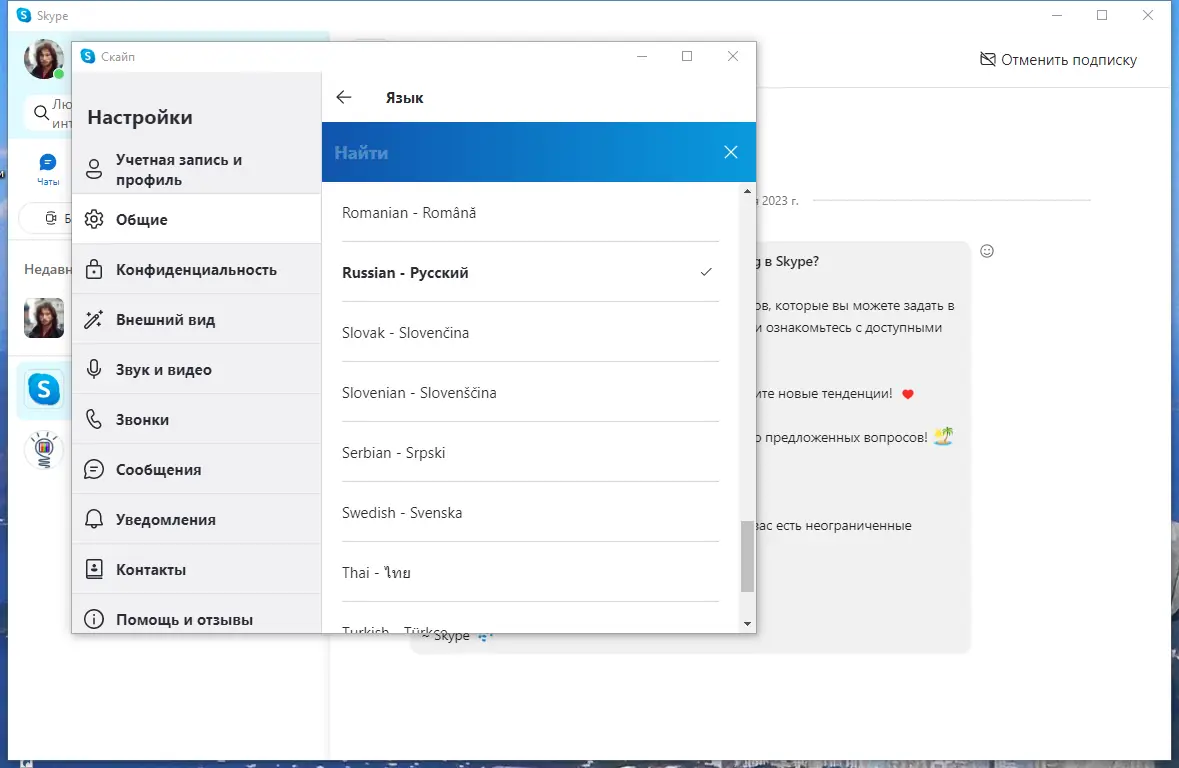Viewport: 1179px width, 768px height.
Task: Open Учетная запись и профиль settings
Action: [x=196, y=169]
